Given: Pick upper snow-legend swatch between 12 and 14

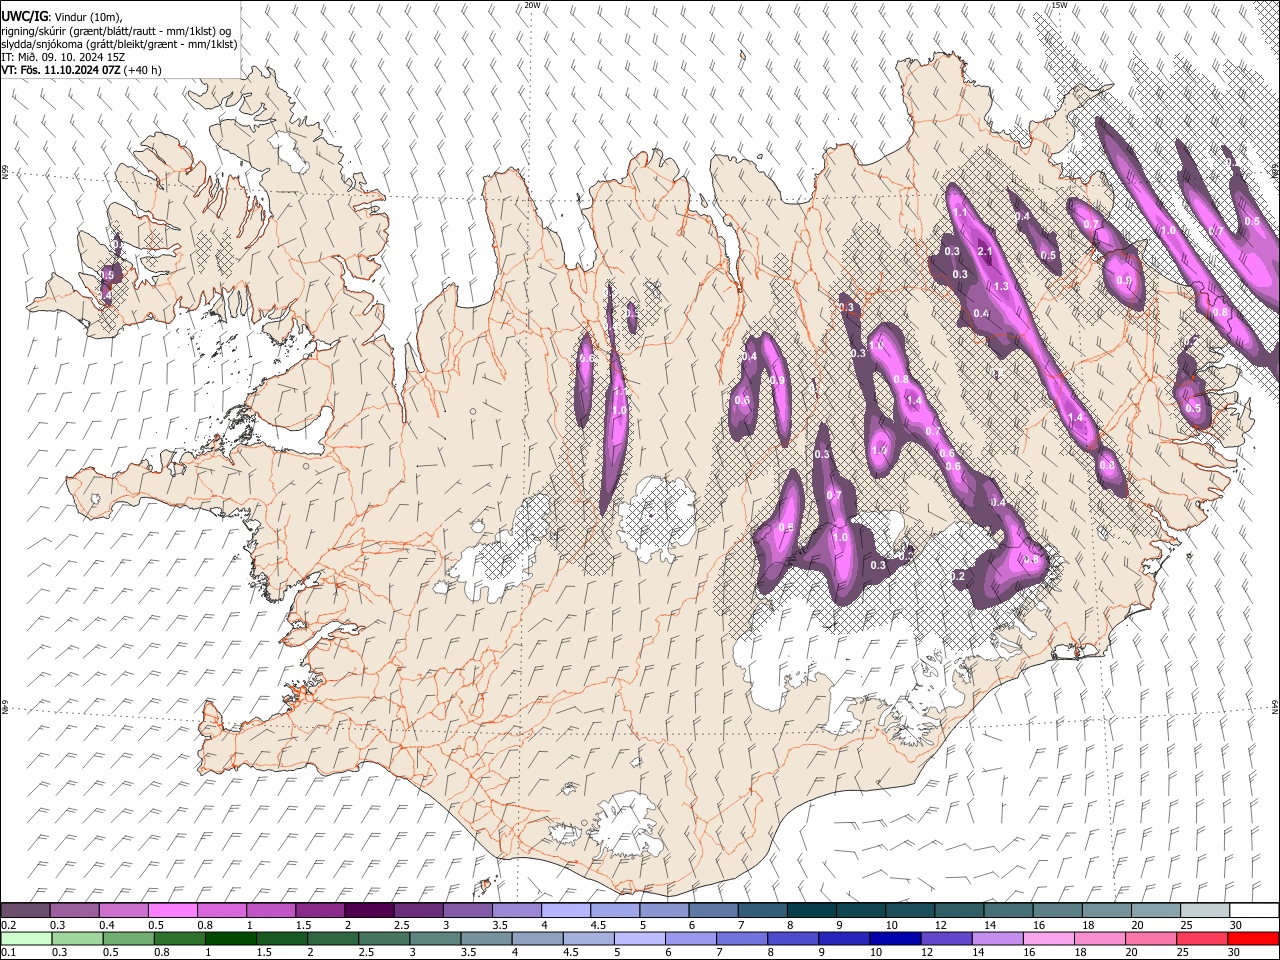Looking at the screenshot, I should click(960, 911).
